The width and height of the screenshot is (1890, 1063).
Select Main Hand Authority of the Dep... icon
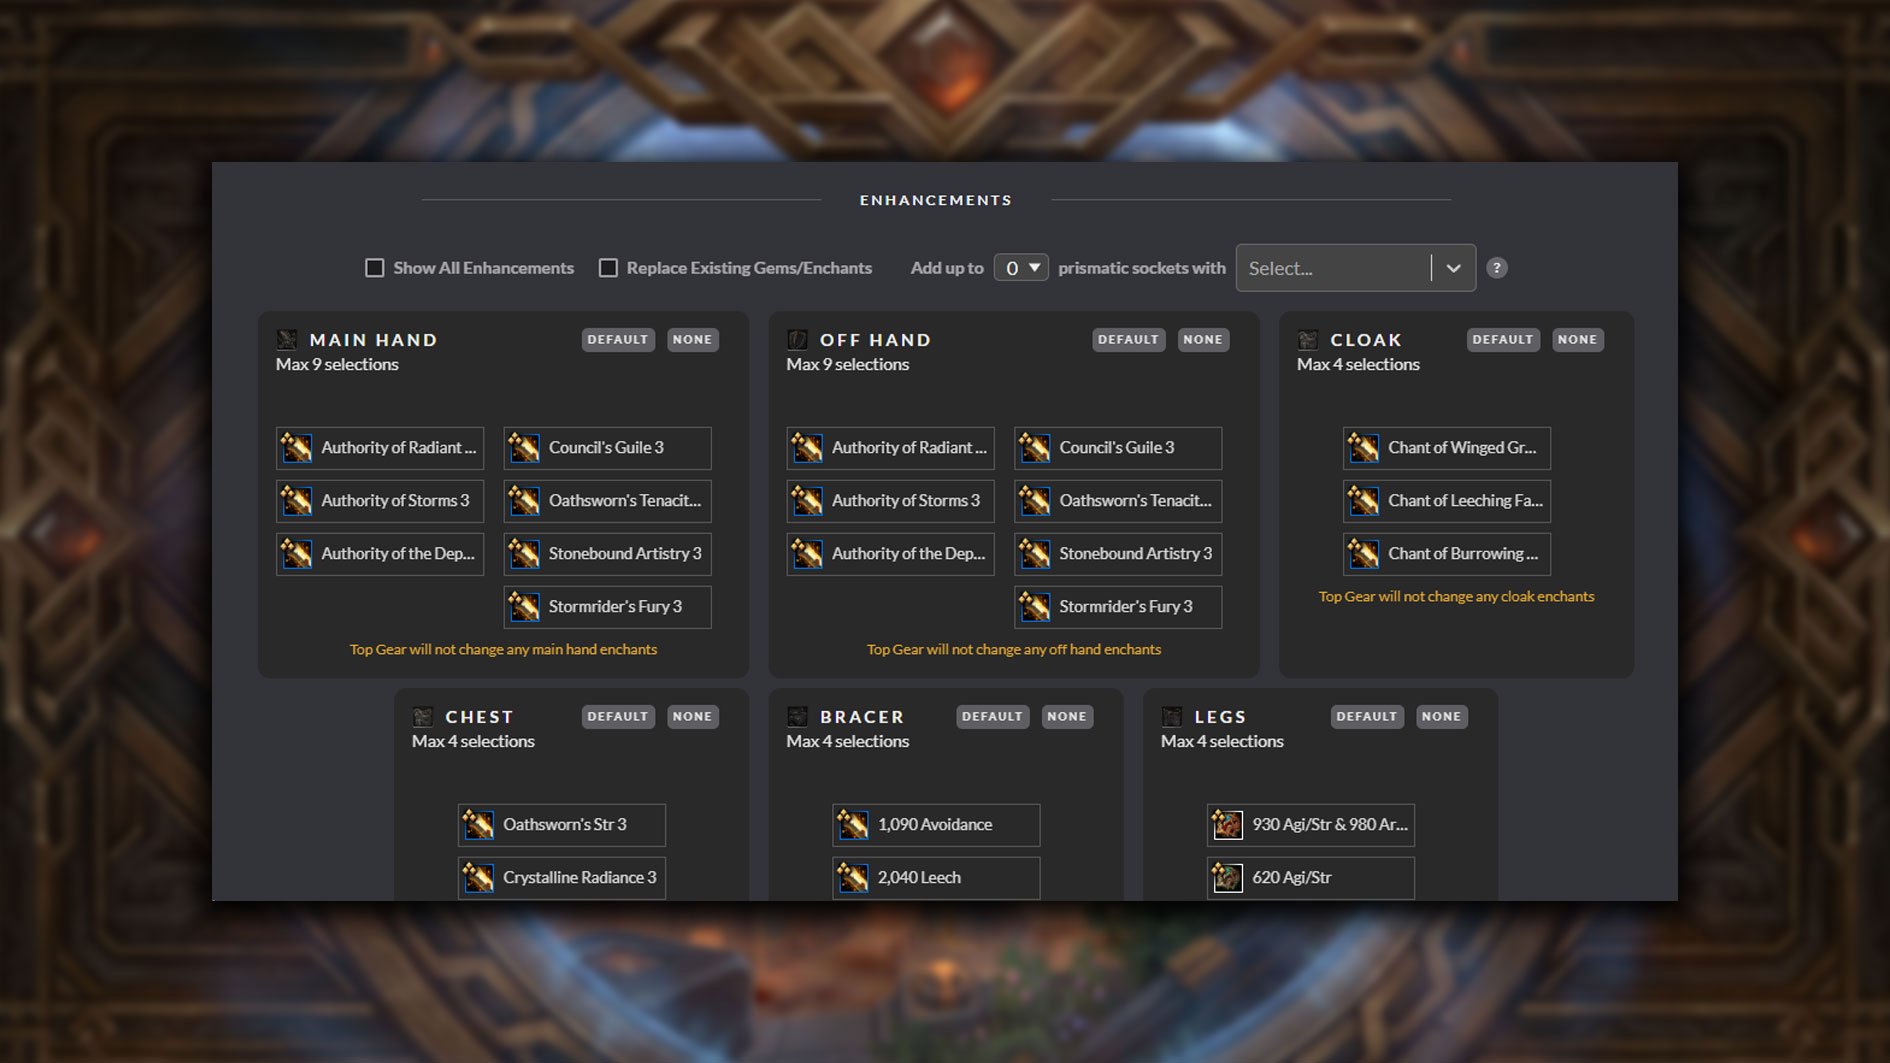(x=296, y=554)
